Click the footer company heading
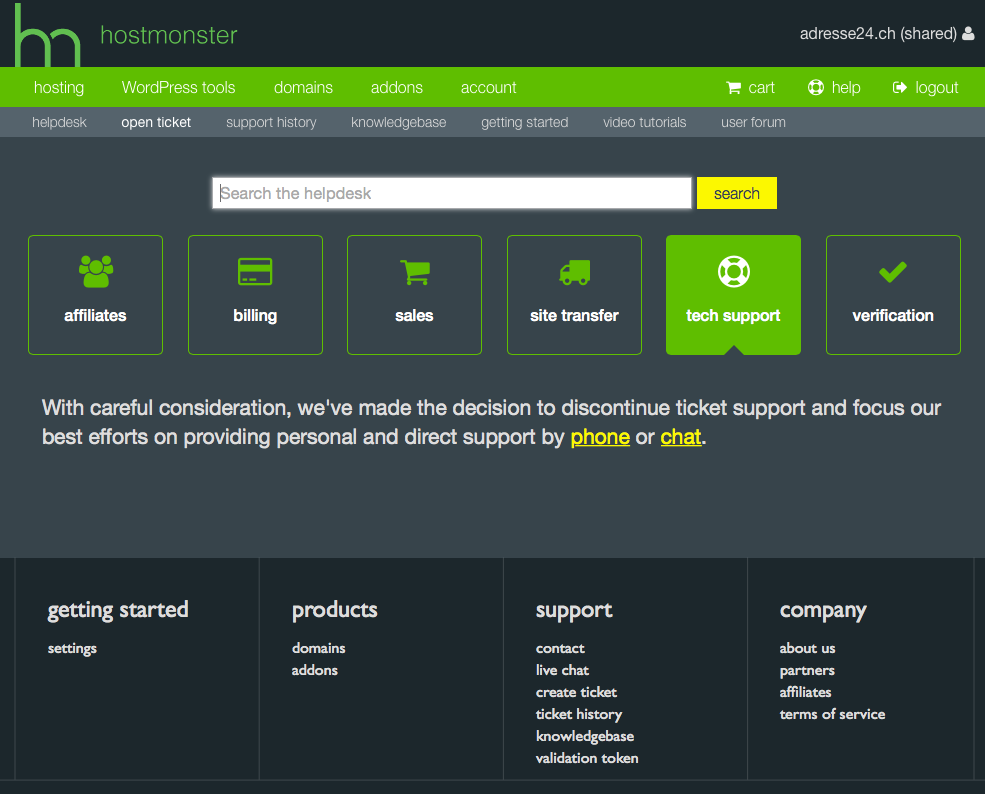Image resolution: width=985 pixels, height=794 pixels. pos(823,610)
